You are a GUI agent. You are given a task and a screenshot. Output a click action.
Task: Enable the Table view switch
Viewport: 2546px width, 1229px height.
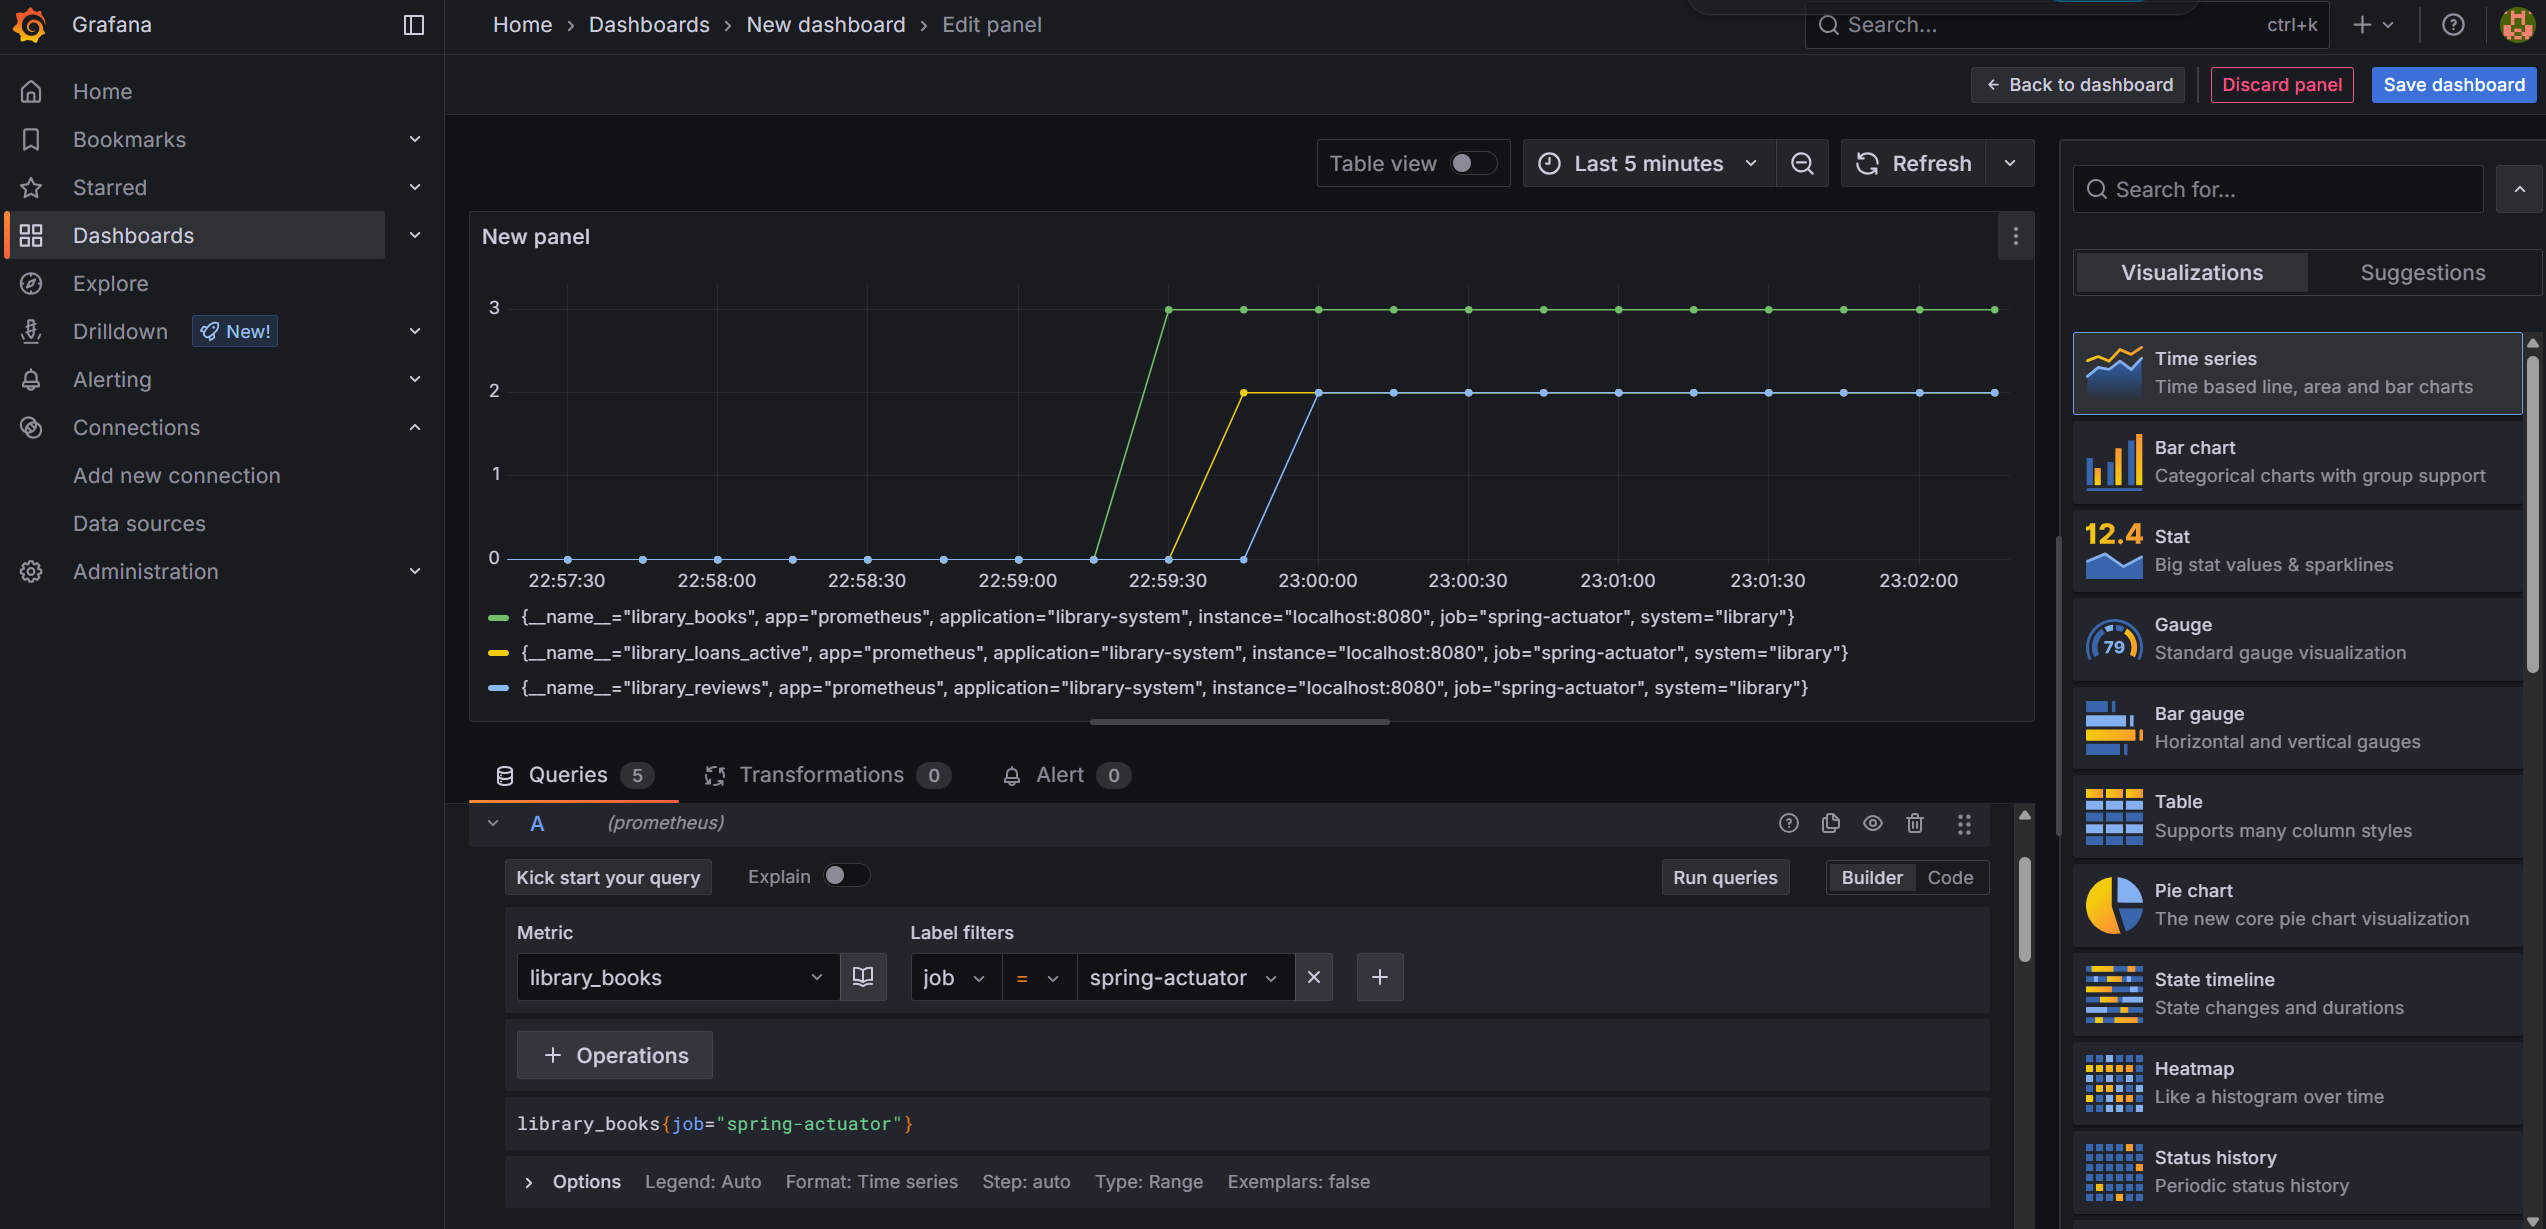point(1472,163)
